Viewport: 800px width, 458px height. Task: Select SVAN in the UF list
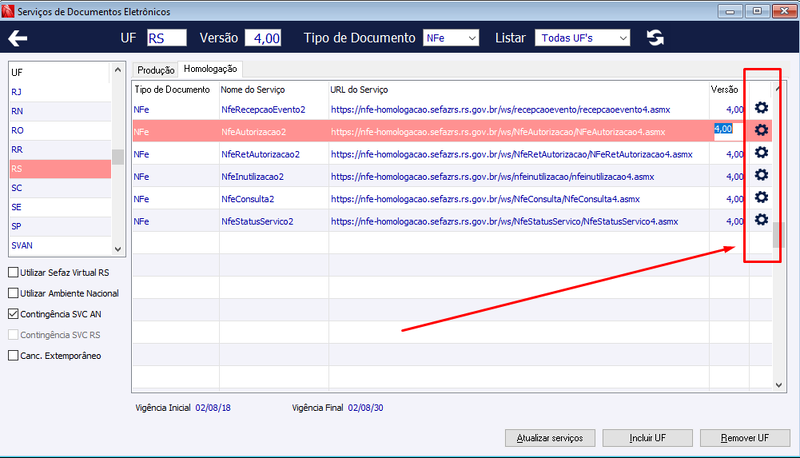(x=60, y=245)
